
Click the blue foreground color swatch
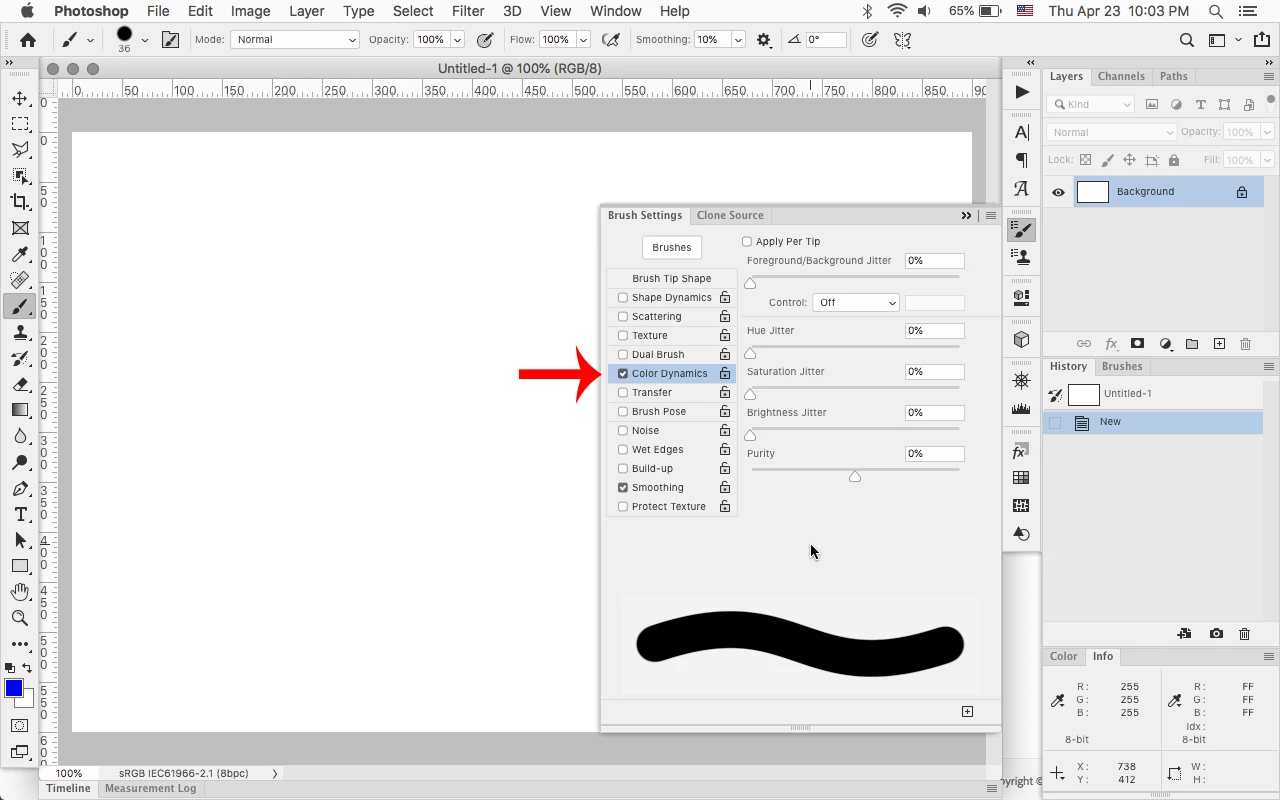point(14,688)
